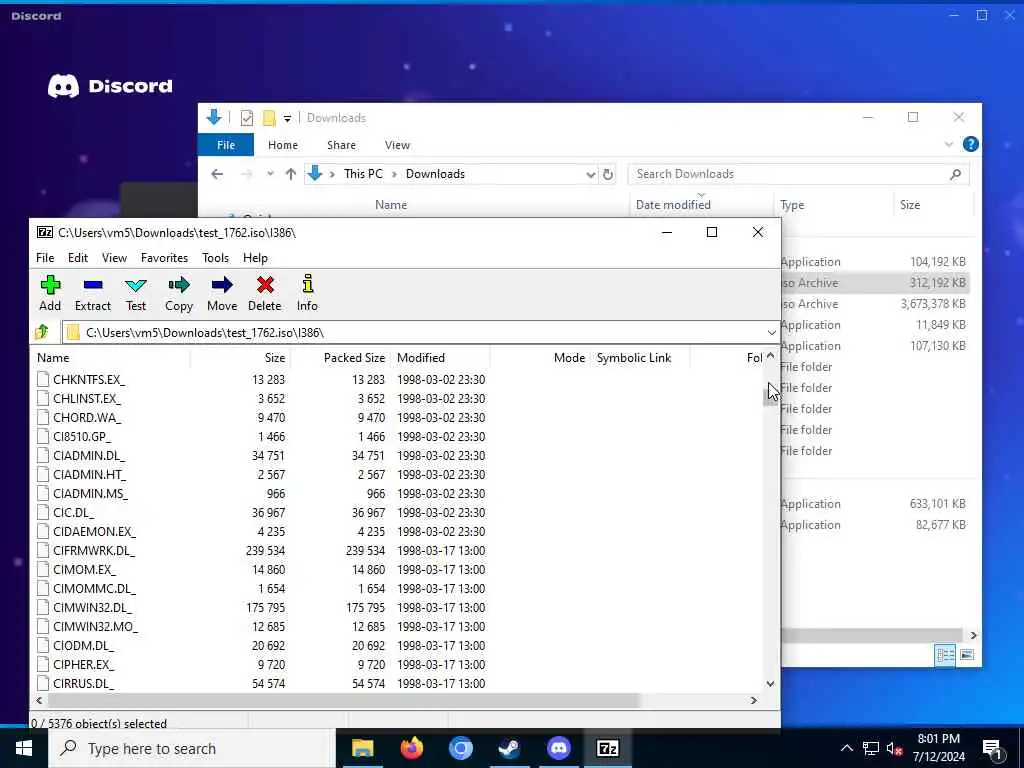1024x768 pixels.
Task: Sort by Modified column header
Action: point(440,358)
